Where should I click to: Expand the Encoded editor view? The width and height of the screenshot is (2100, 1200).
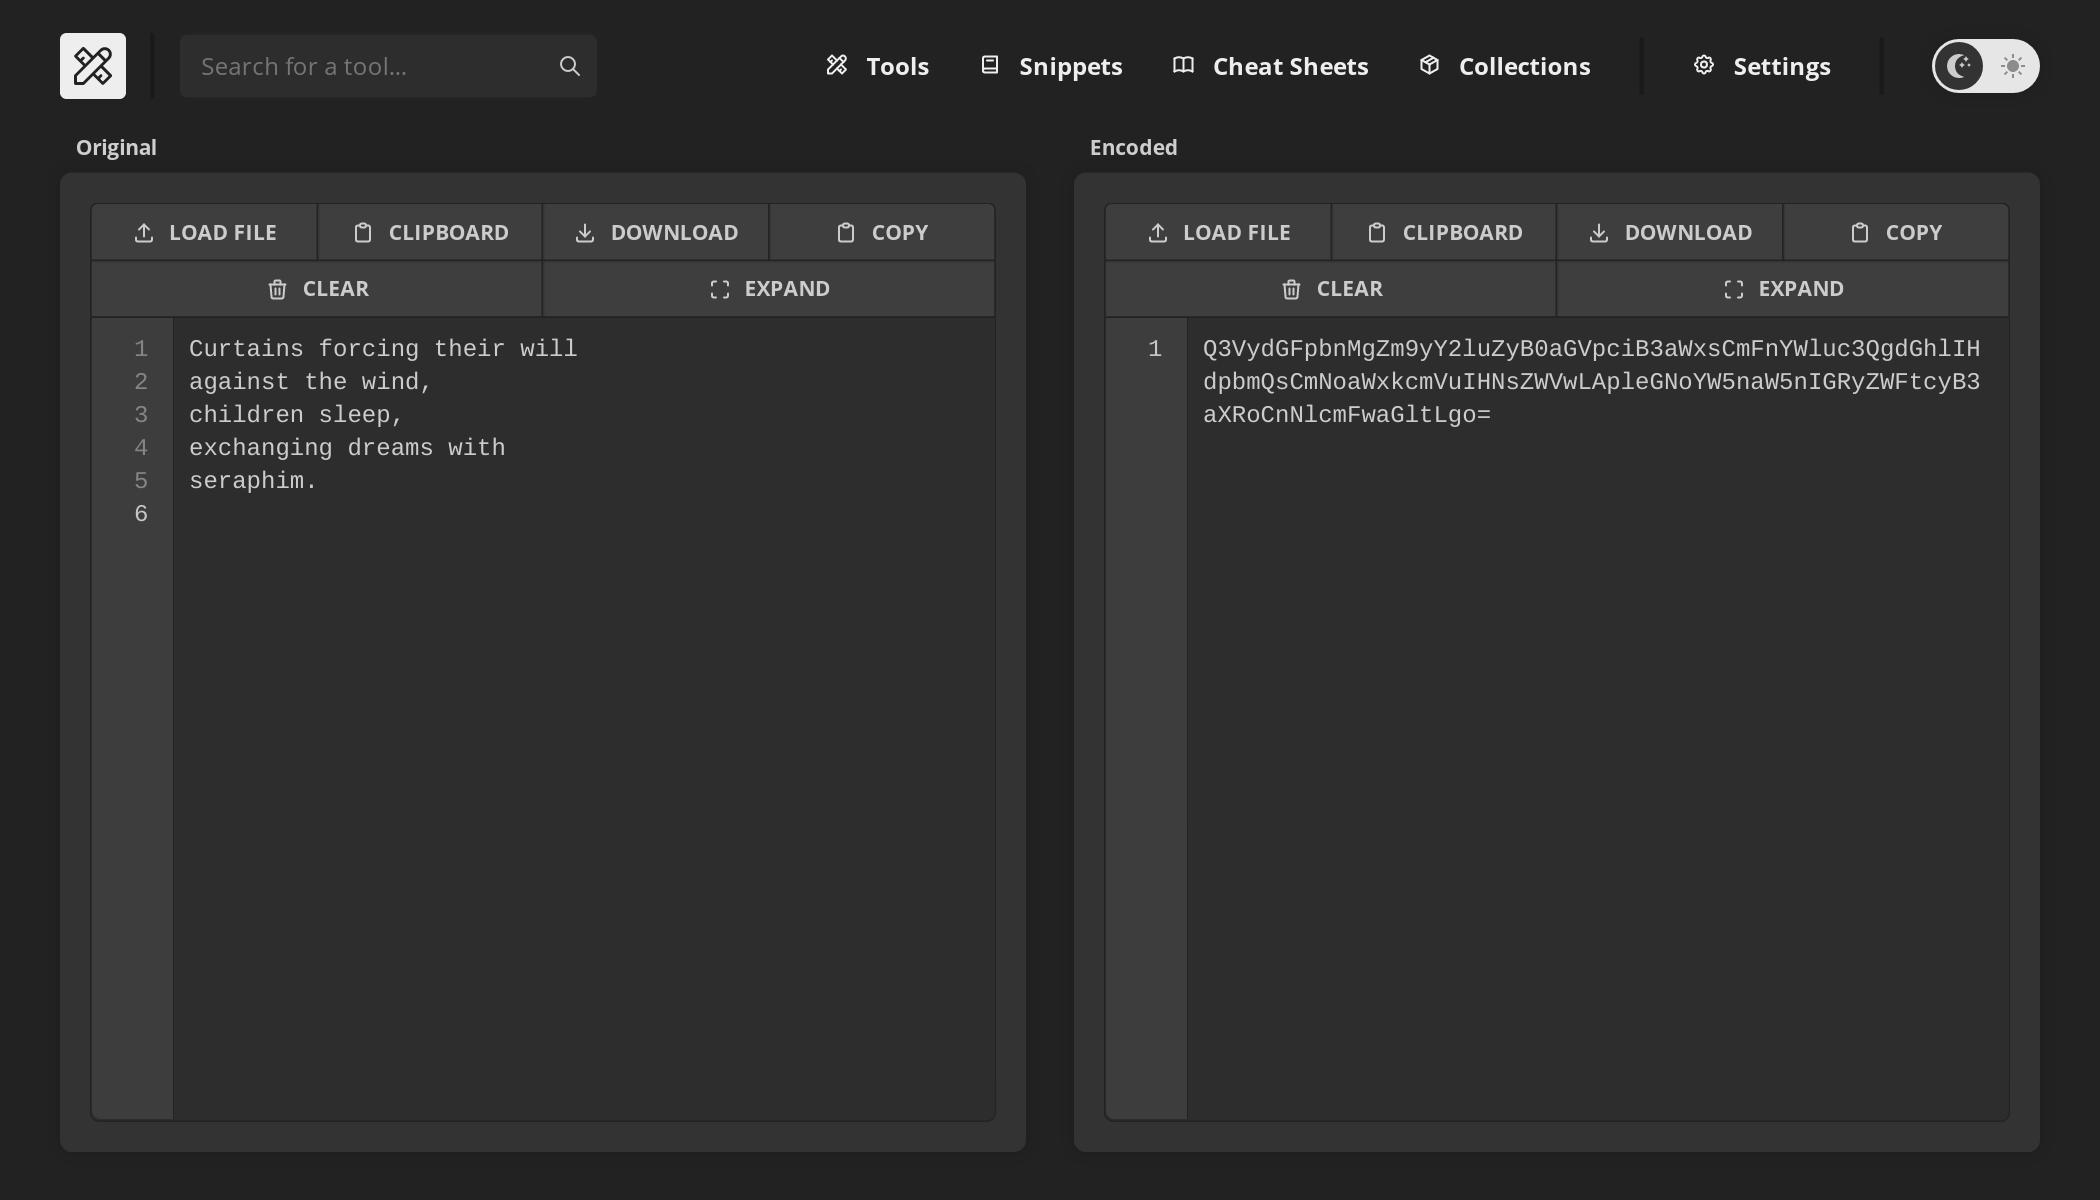(1783, 289)
